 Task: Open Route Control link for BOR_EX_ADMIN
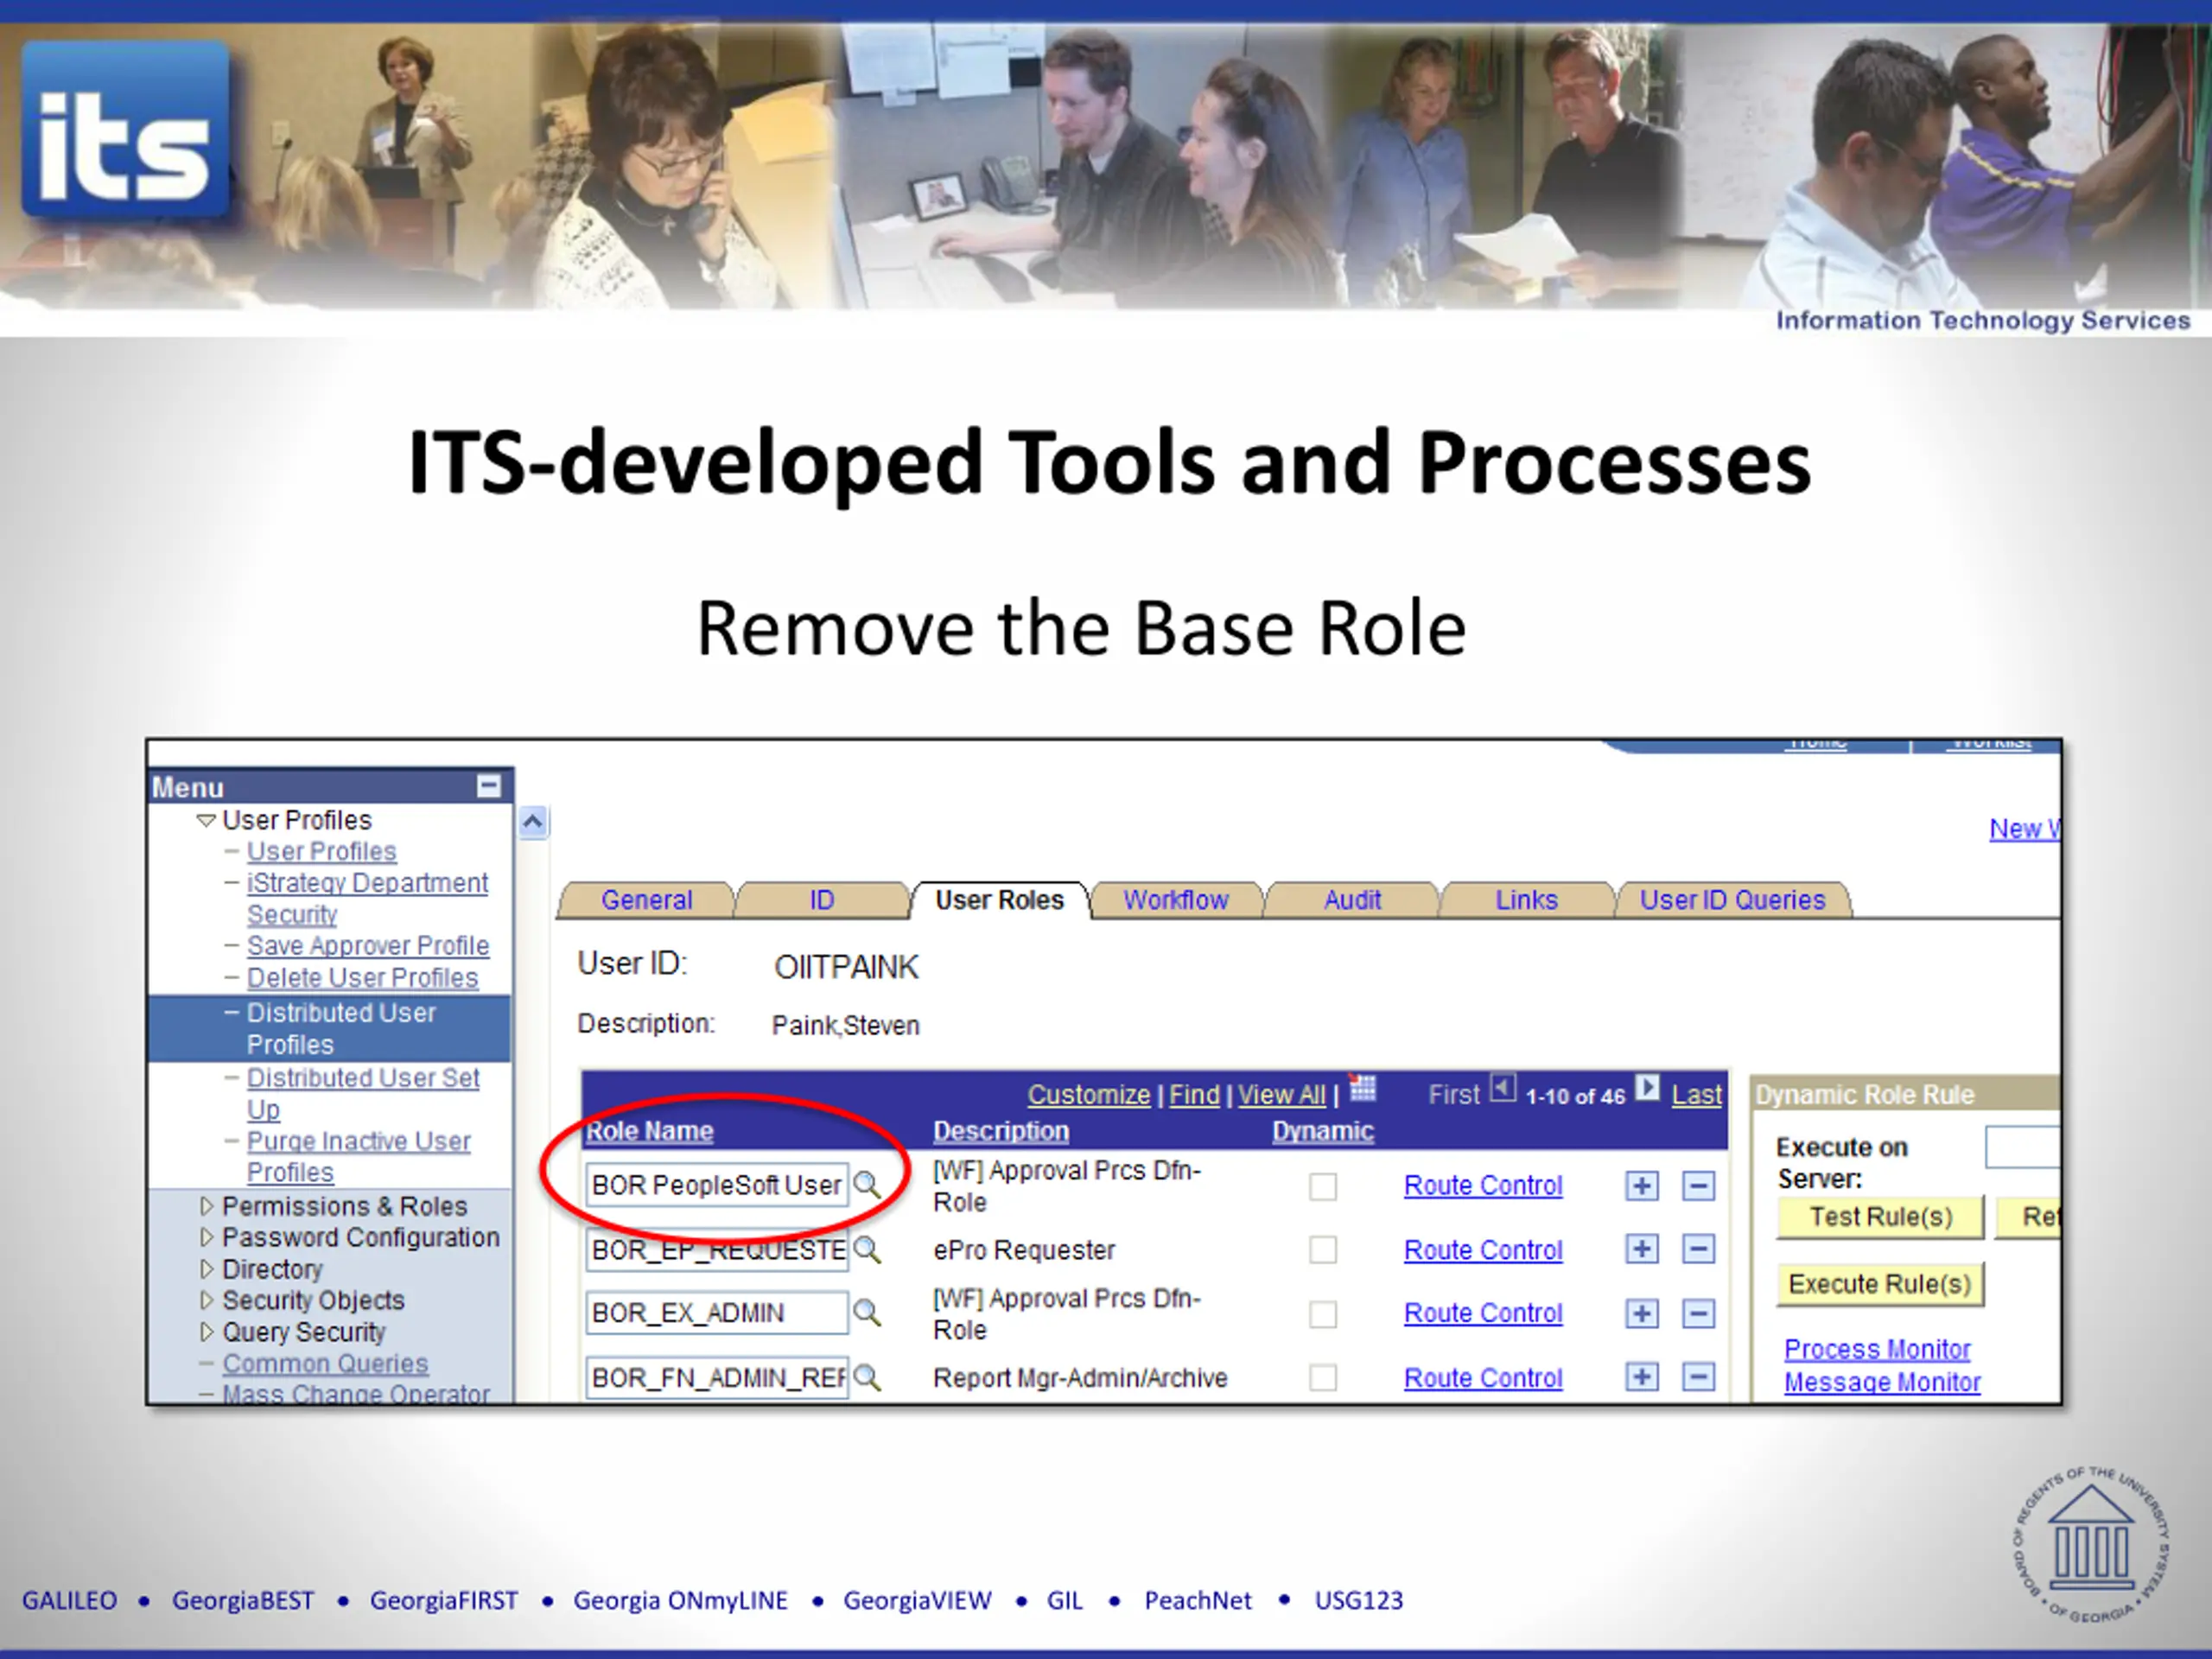pos(1483,1313)
